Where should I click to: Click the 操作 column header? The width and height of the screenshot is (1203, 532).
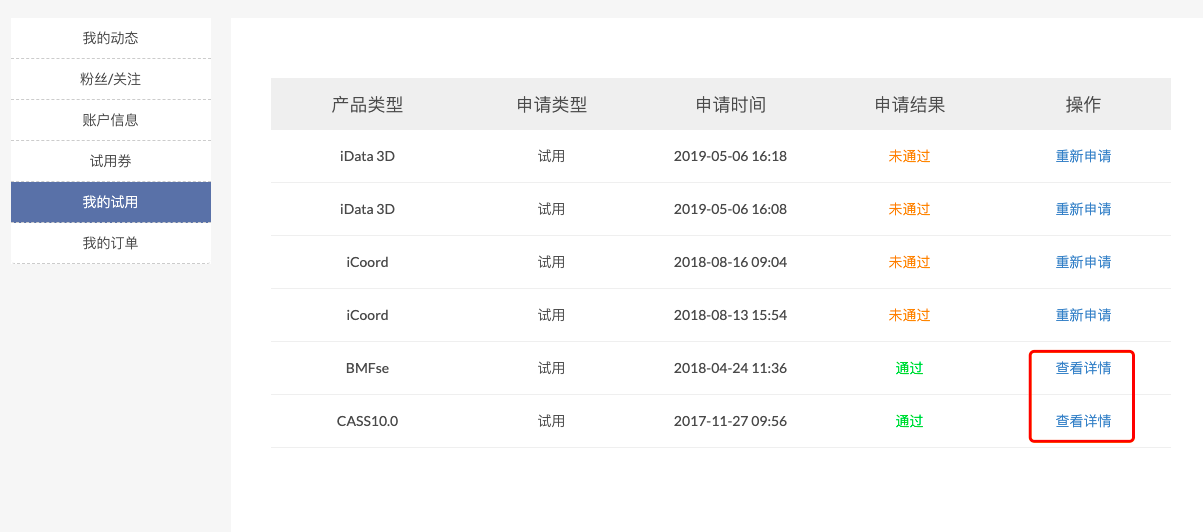(1083, 105)
